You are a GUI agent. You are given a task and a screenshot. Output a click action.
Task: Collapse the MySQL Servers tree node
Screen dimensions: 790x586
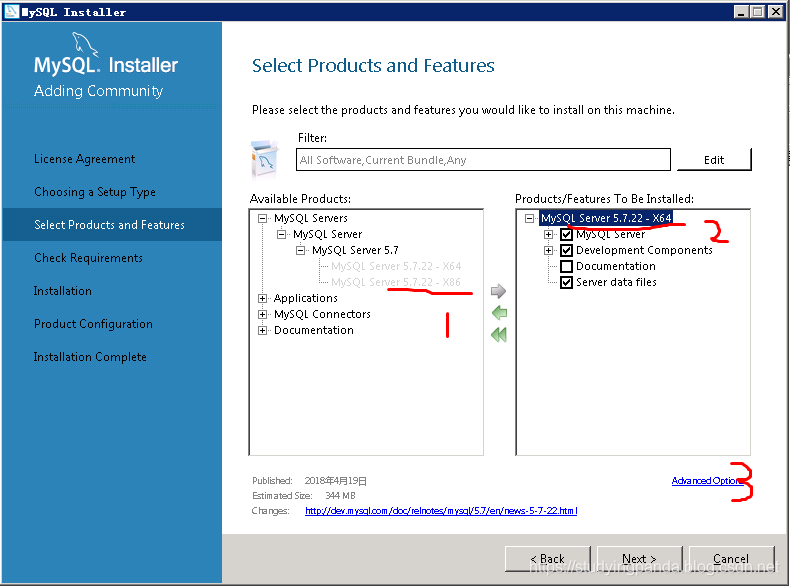pos(262,218)
